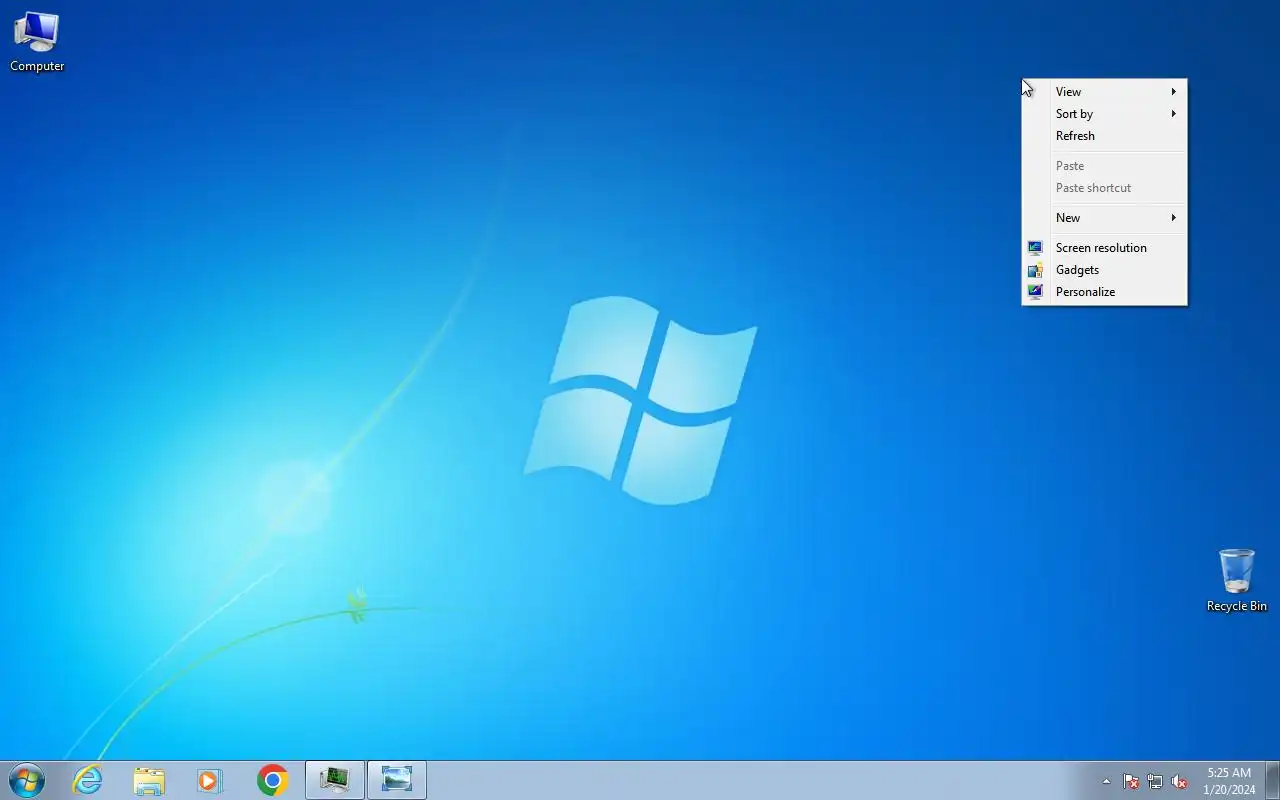Screen dimensions: 1280x800
Task: Click the Sort by submenu arrow
Action: click(1174, 114)
